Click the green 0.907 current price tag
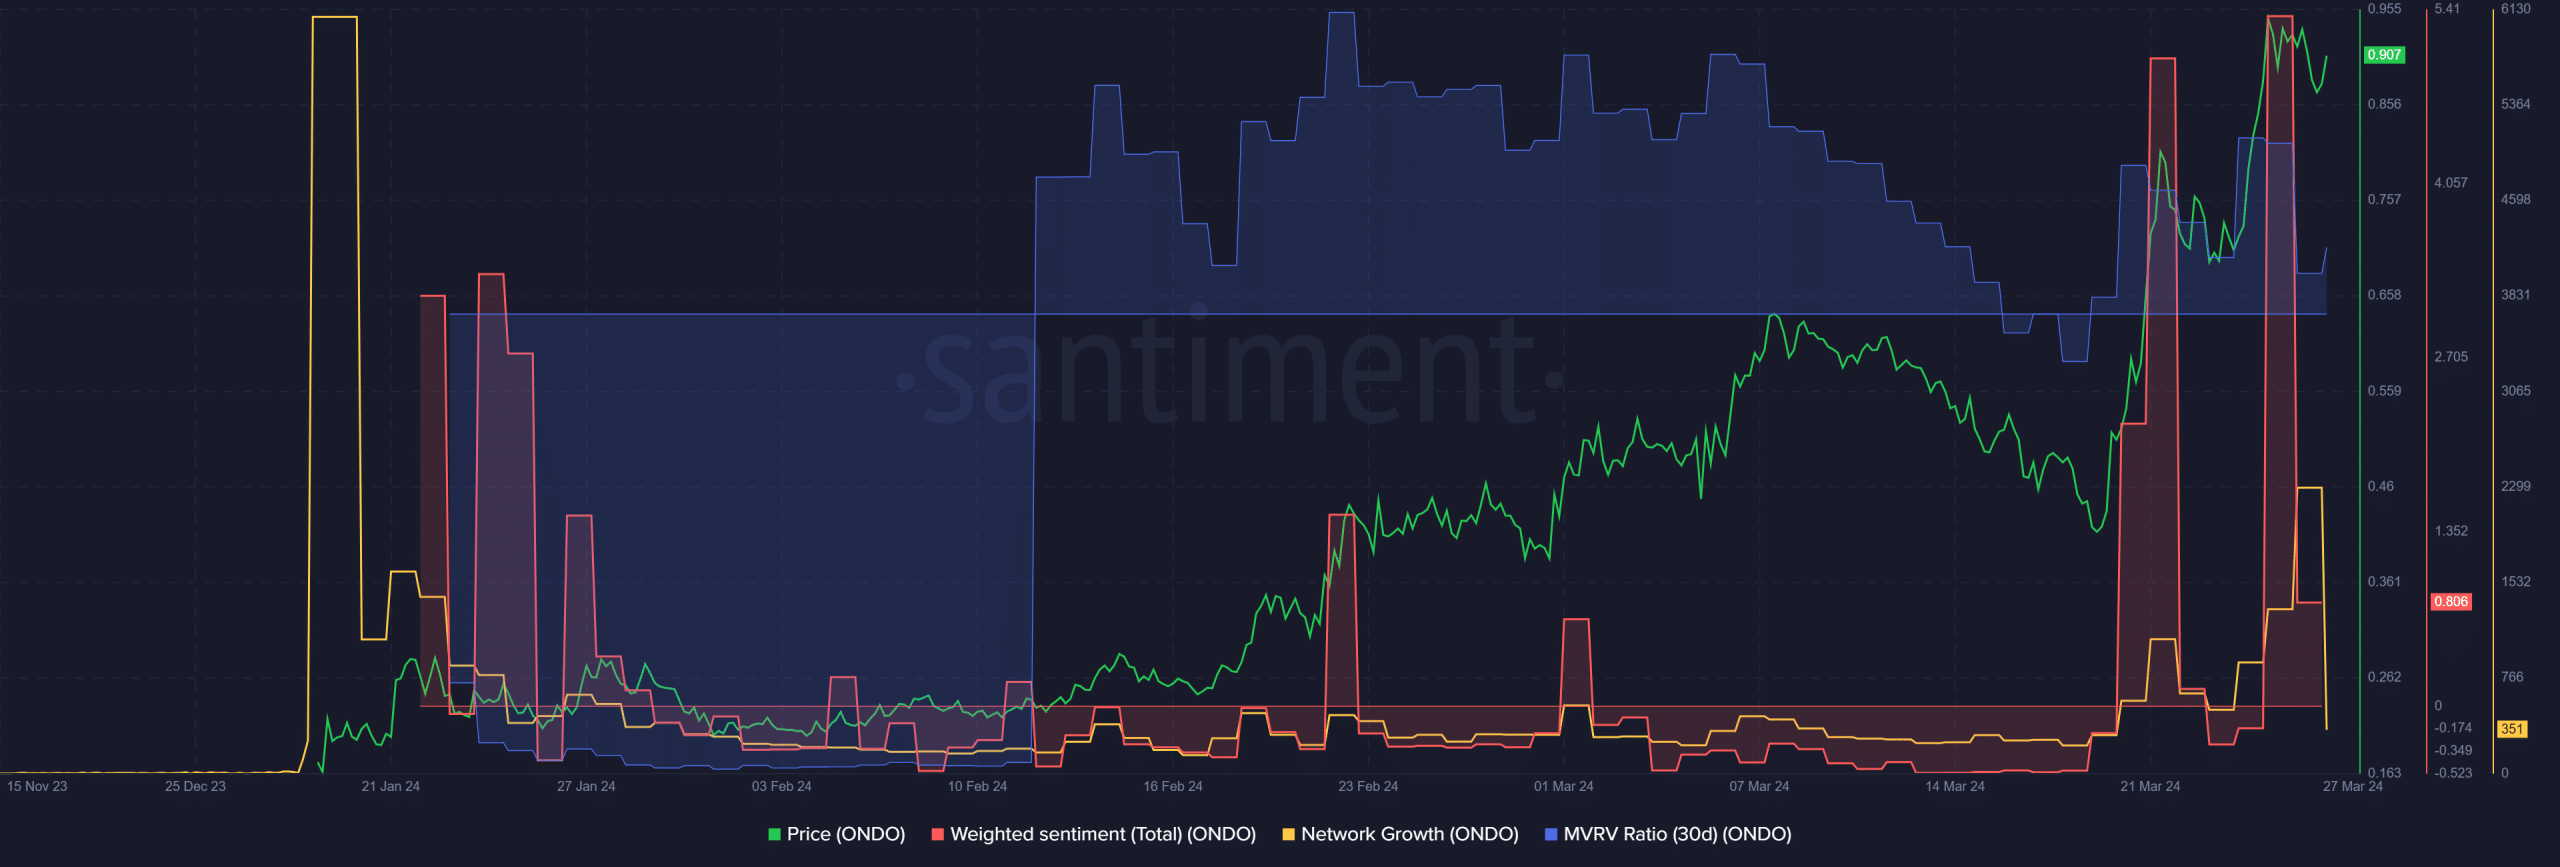This screenshot has width=2560, height=867. click(2384, 55)
